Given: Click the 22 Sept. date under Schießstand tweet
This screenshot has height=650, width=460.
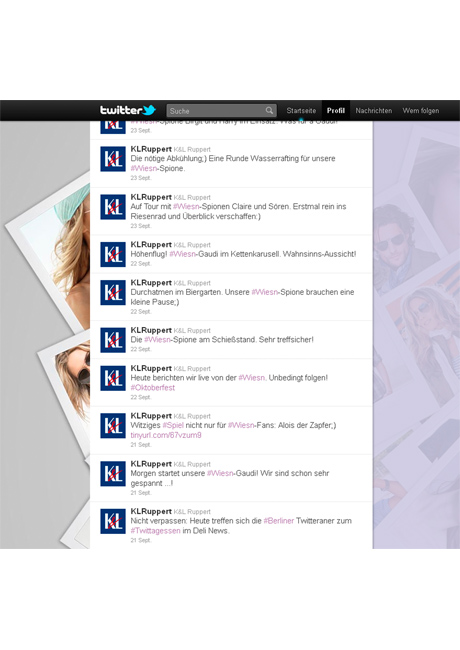Looking at the screenshot, I should click(x=141, y=349).
